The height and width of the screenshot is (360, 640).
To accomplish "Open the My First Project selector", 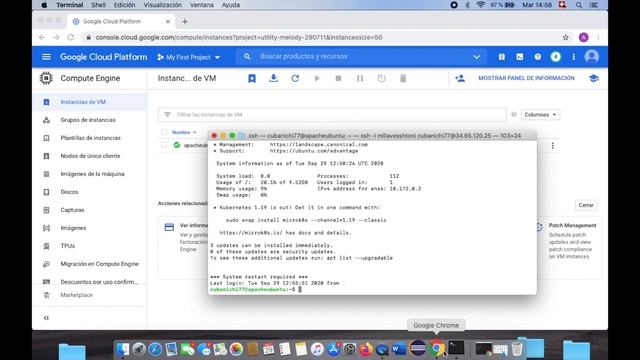I will 189,57.
